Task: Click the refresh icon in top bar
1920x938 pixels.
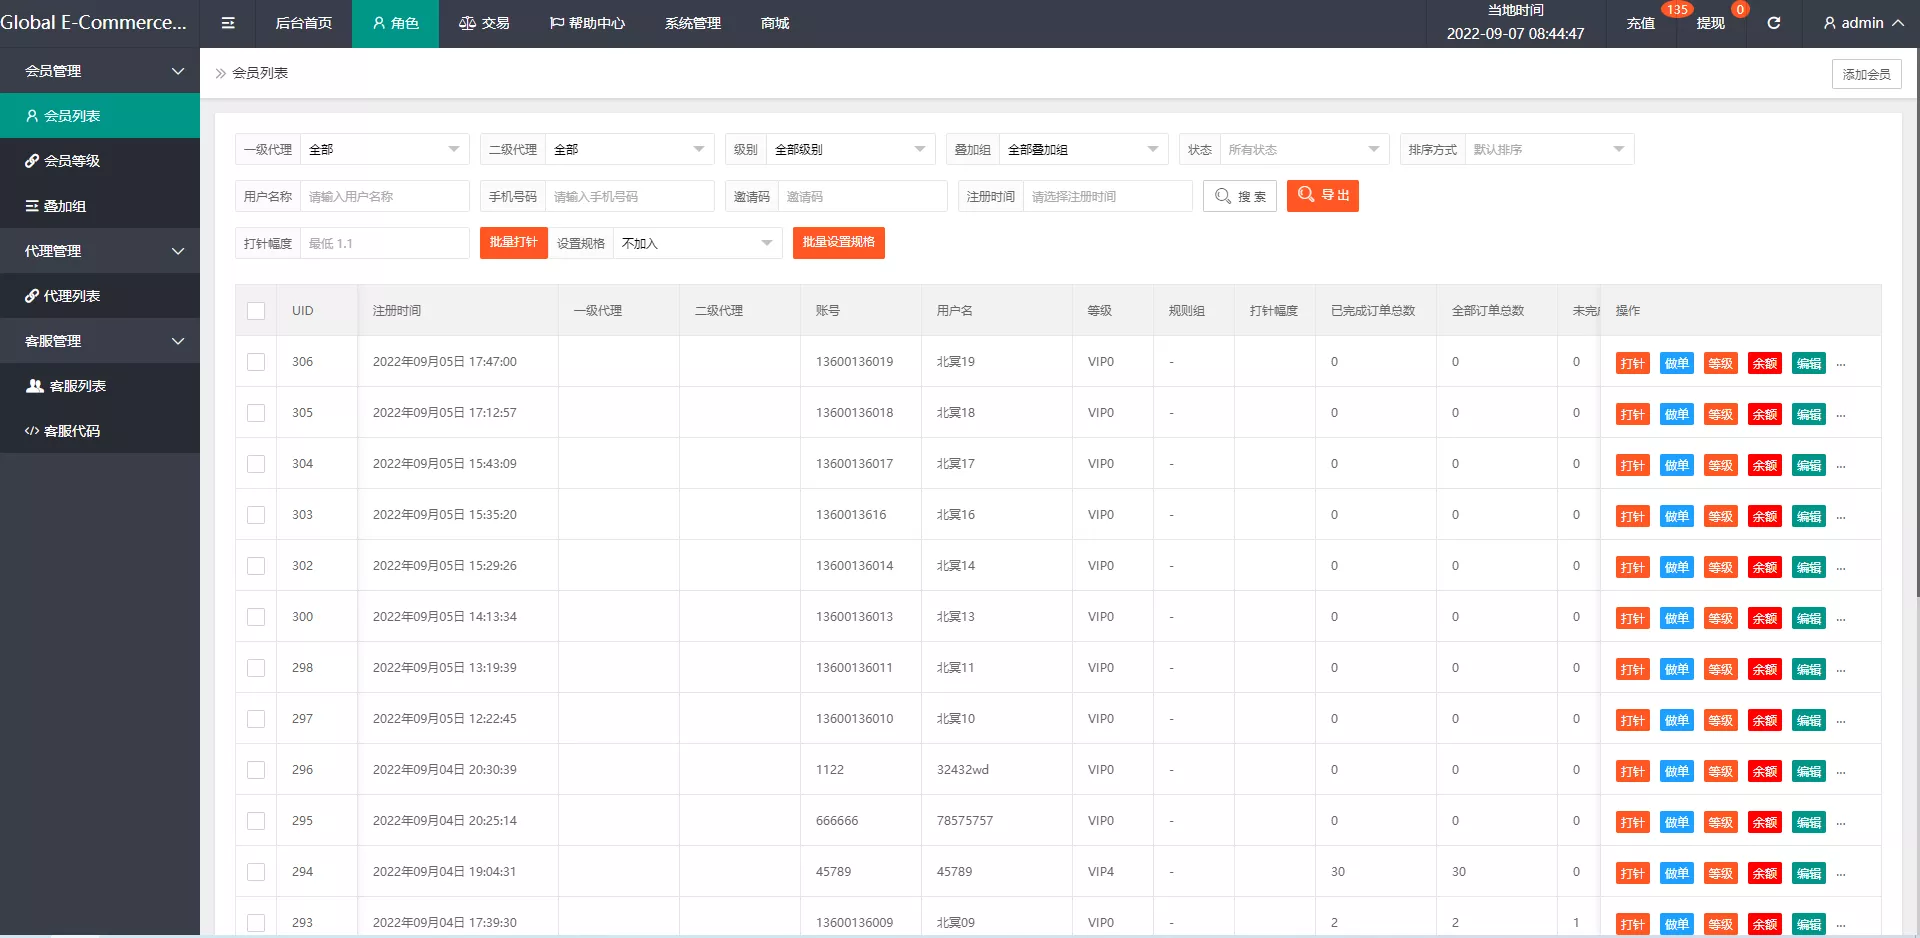Action: pyautogui.click(x=1773, y=23)
